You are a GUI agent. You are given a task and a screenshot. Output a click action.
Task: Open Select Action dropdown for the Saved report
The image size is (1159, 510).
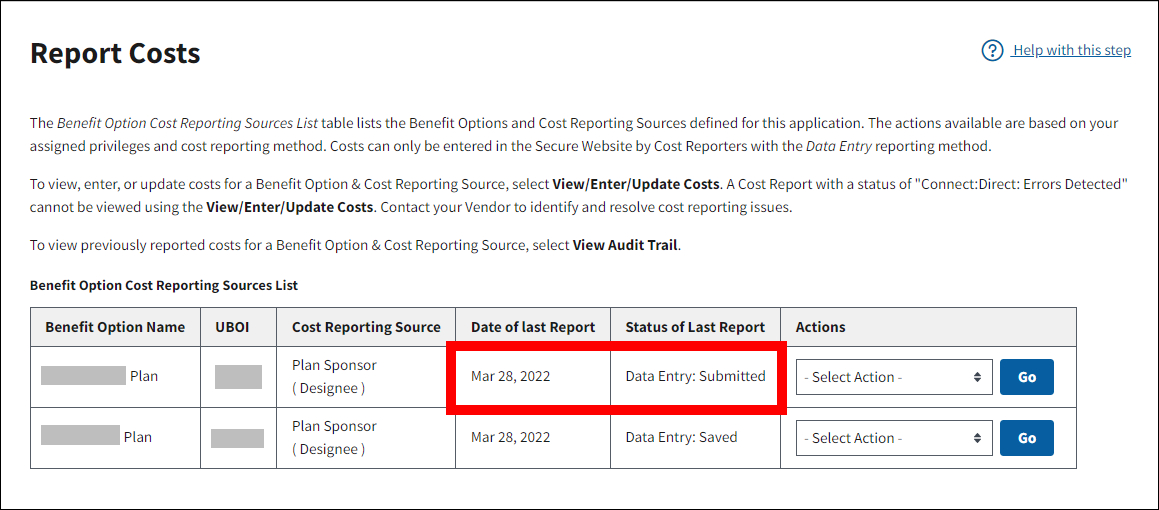tap(894, 438)
